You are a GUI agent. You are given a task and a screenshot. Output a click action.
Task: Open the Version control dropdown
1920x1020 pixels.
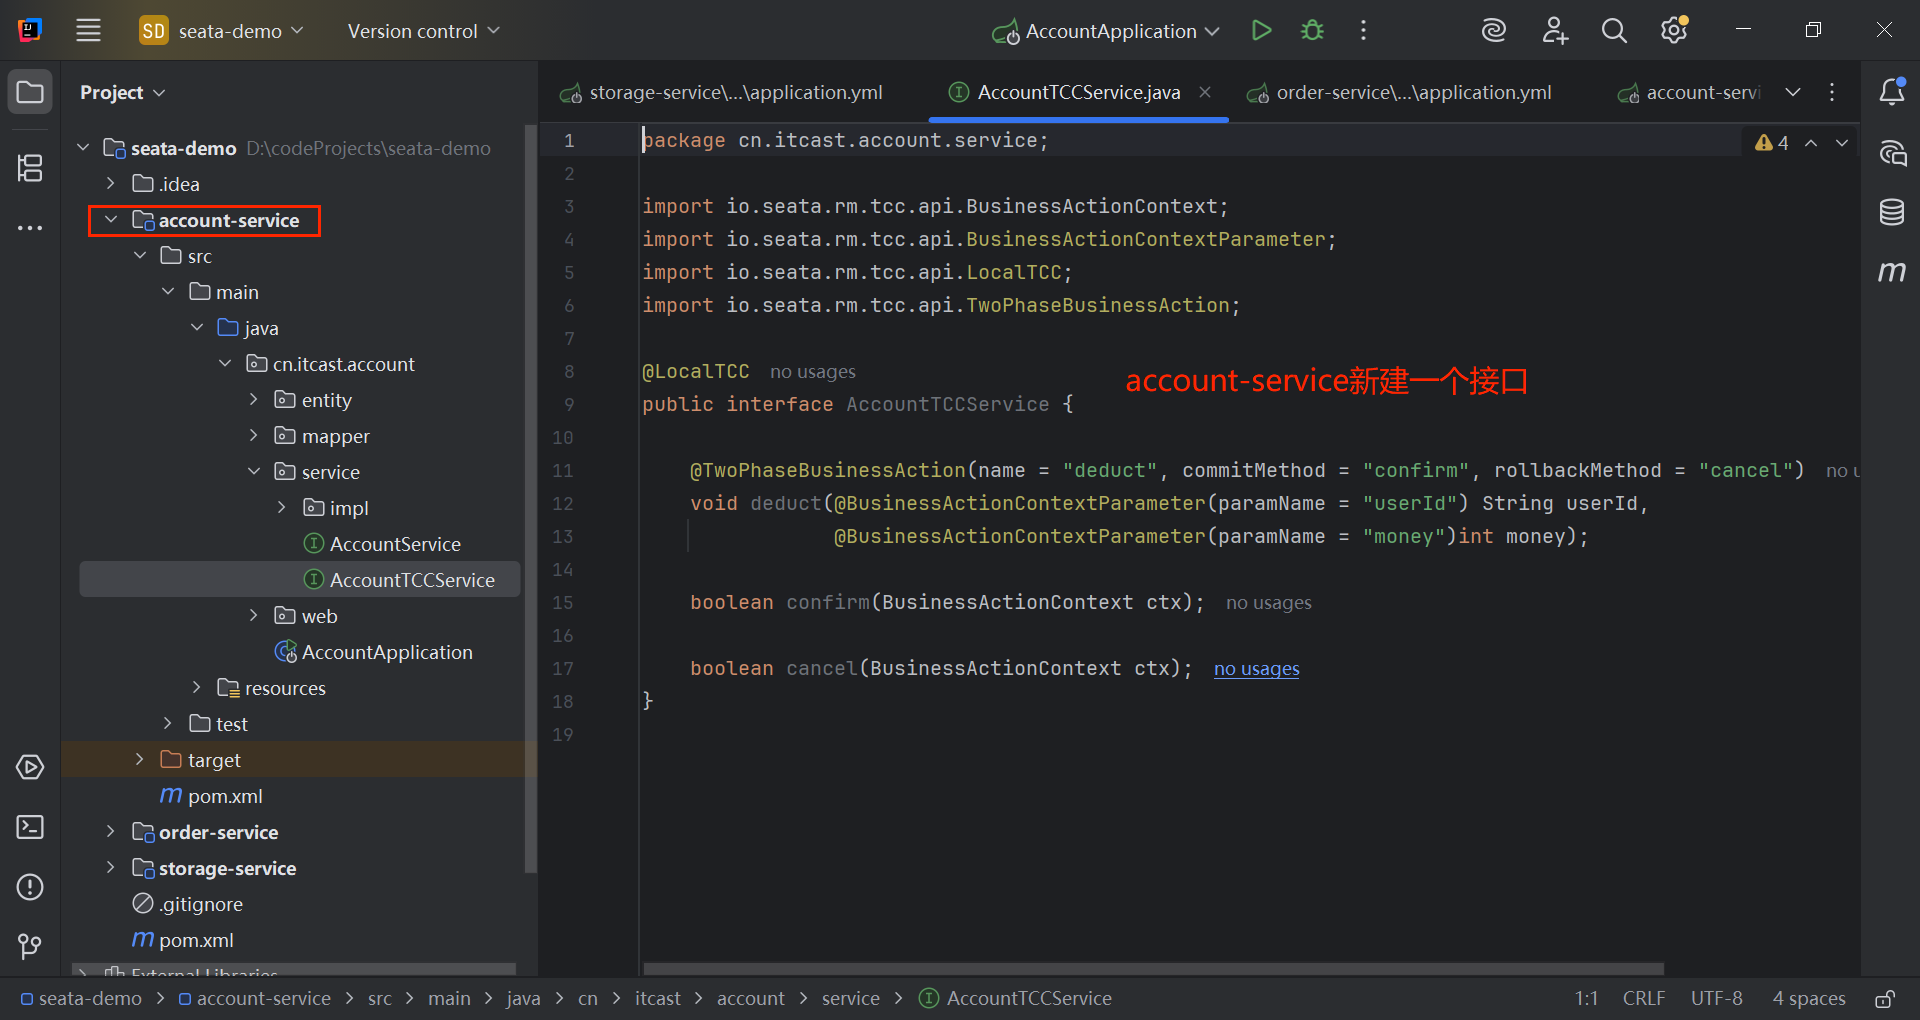[x=423, y=31]
